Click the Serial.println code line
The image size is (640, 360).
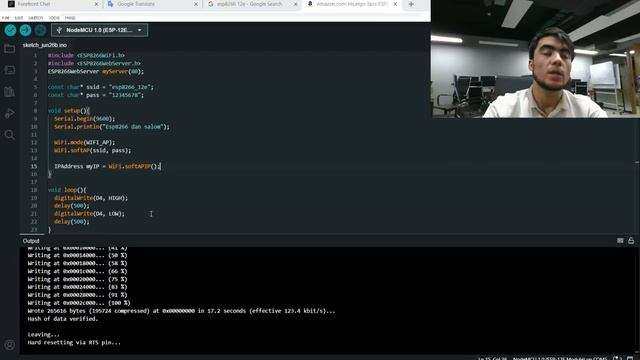111,127
